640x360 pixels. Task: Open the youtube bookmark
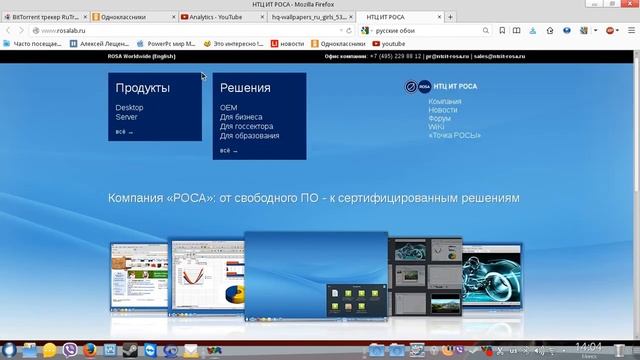389,44
